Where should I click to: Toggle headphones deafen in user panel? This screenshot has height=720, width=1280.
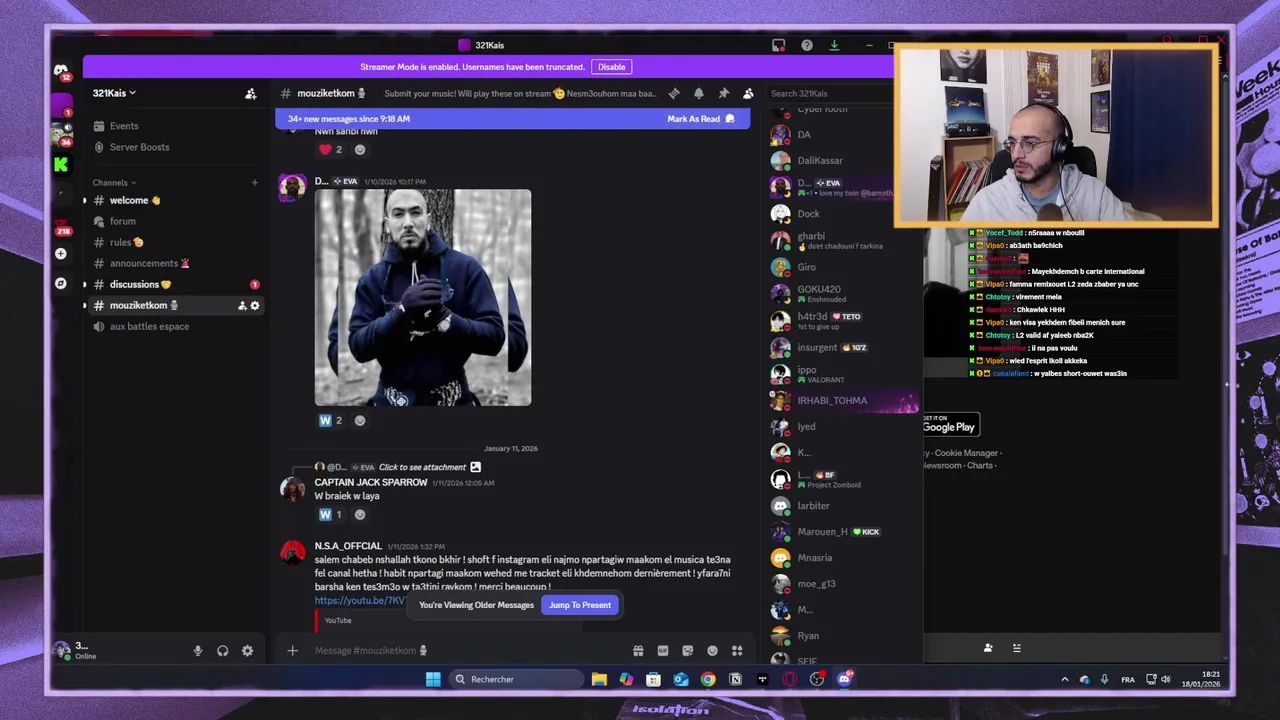click(222, 651)
